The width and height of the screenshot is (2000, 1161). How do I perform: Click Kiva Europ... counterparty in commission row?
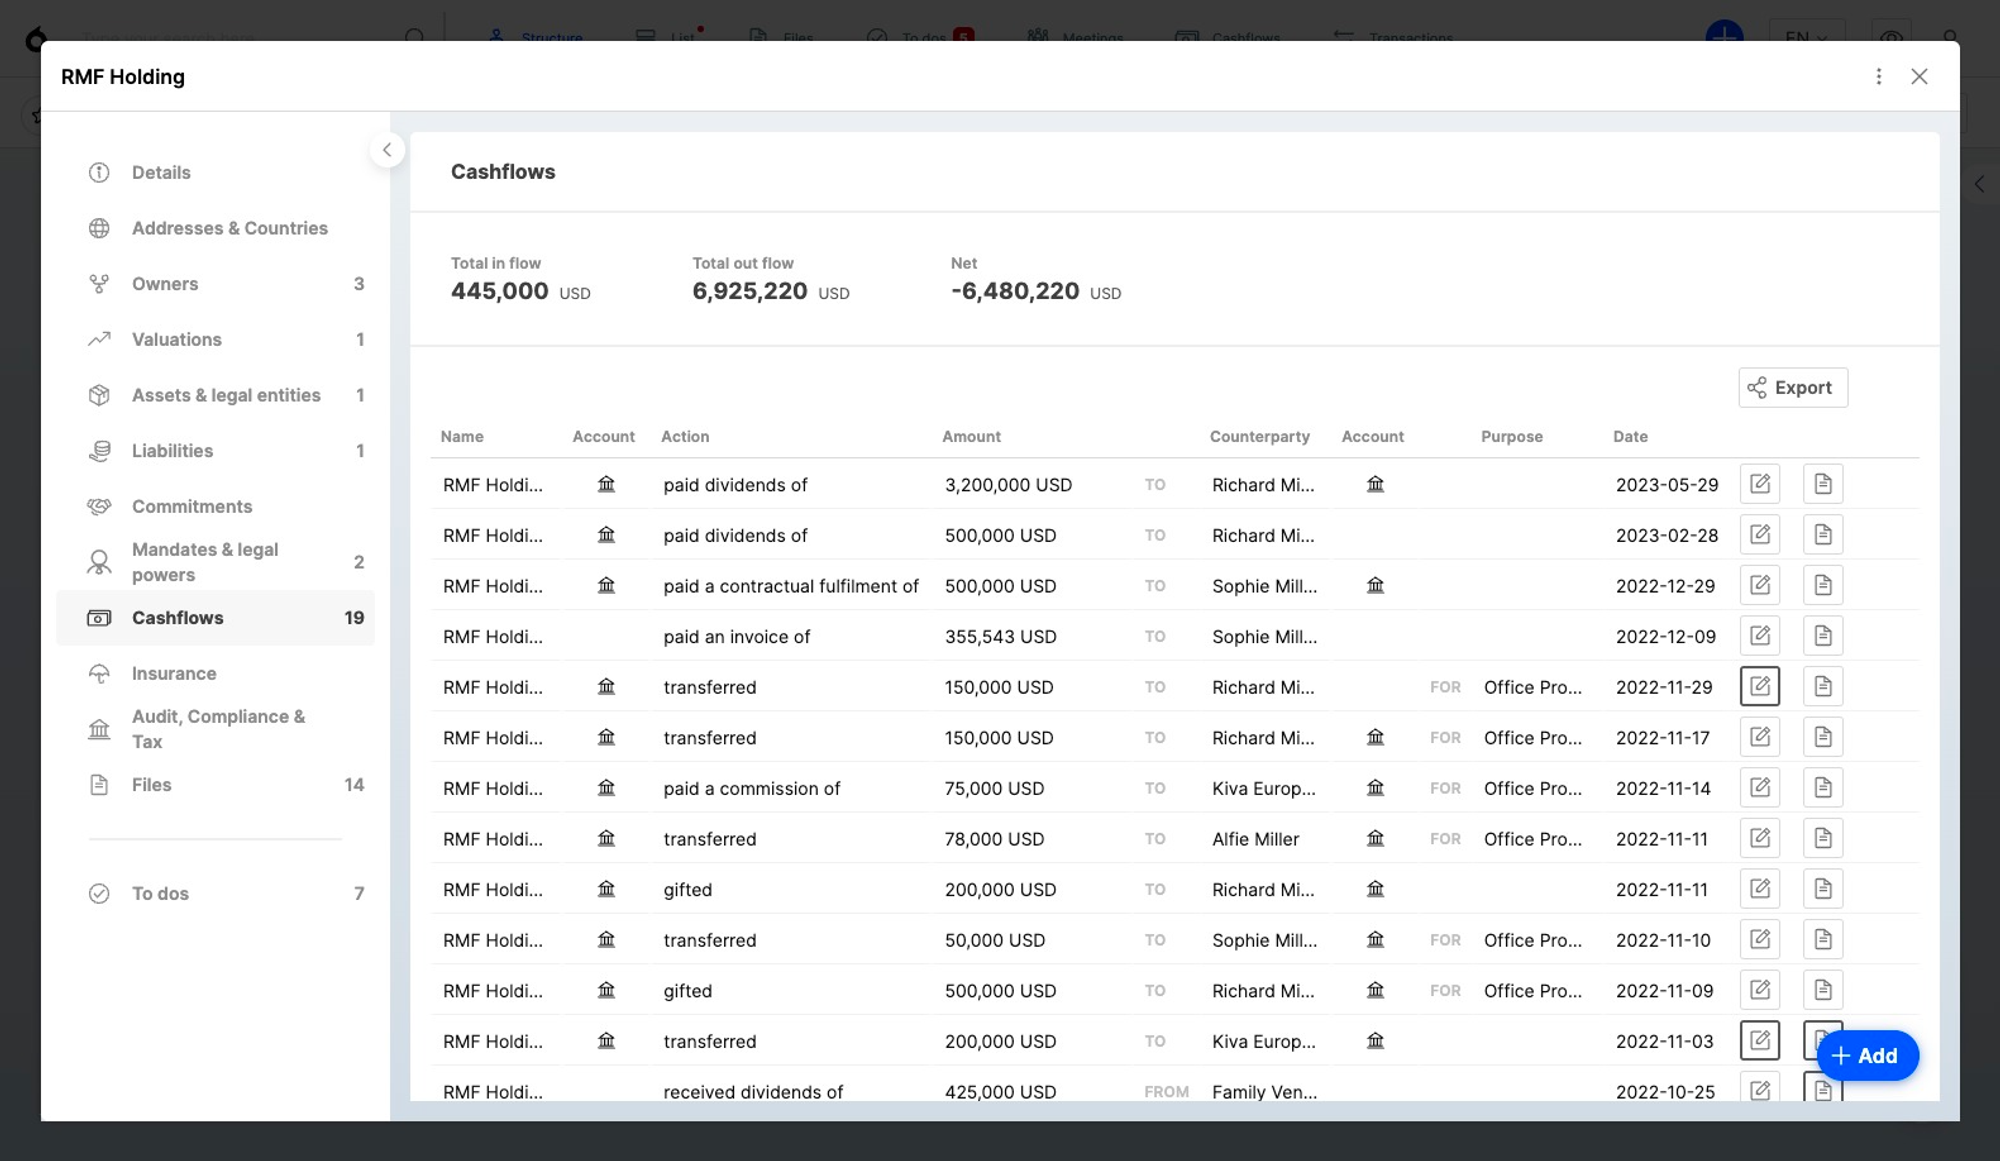click(1264, 788)
